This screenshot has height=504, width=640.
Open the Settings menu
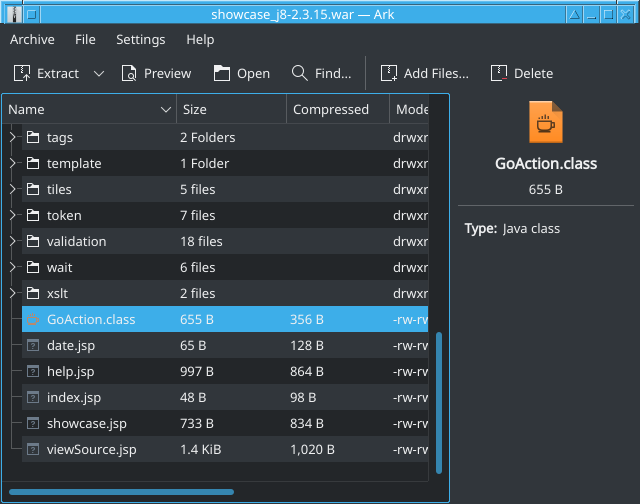(x=140, y=40)
